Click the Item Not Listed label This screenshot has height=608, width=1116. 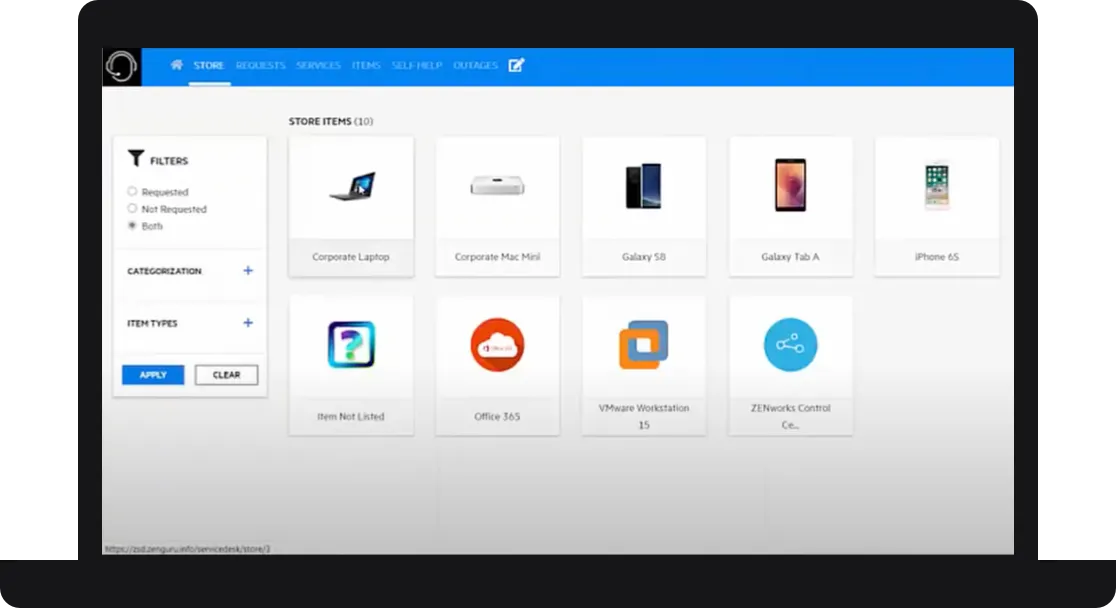tap(351, 416)
